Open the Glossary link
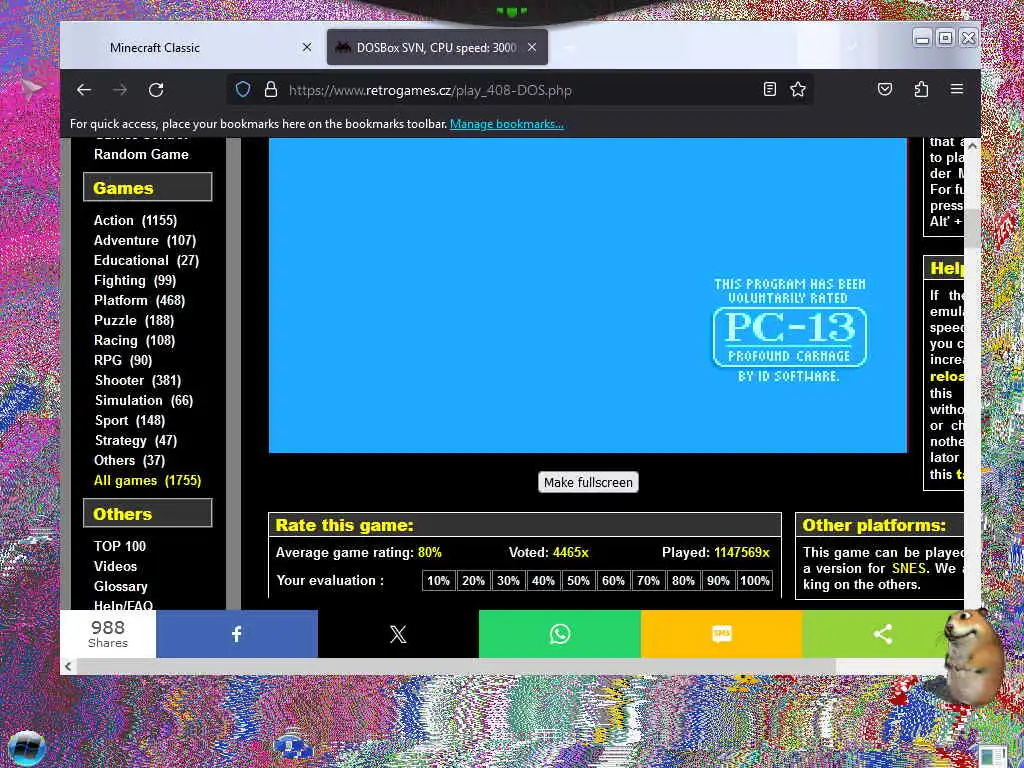The width and height of the screenshot is (1024, 768). tap(120, 586)
